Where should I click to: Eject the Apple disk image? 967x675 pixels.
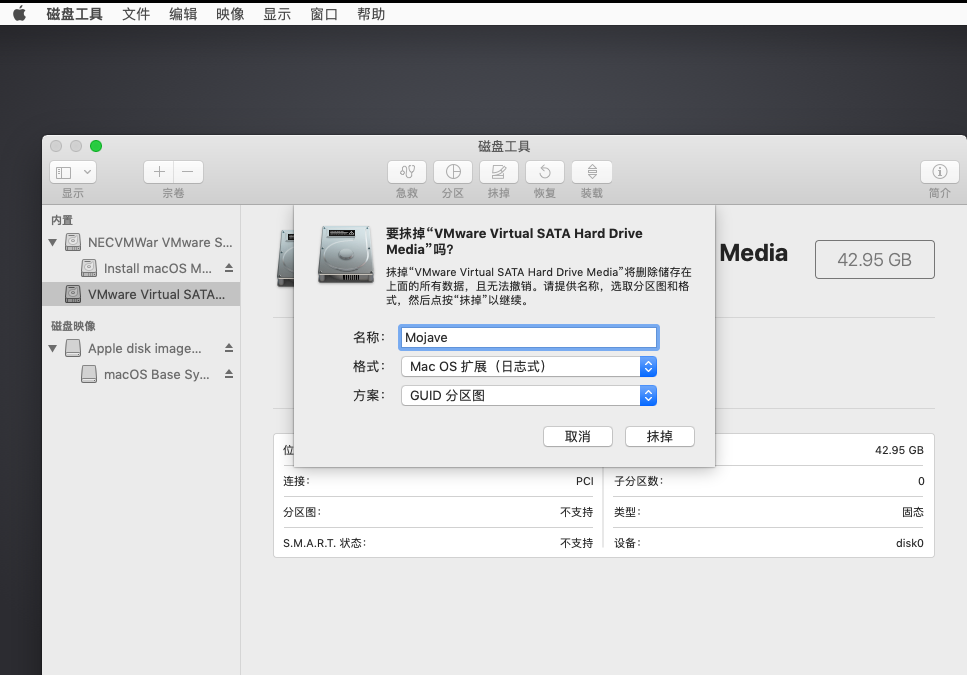229,348
